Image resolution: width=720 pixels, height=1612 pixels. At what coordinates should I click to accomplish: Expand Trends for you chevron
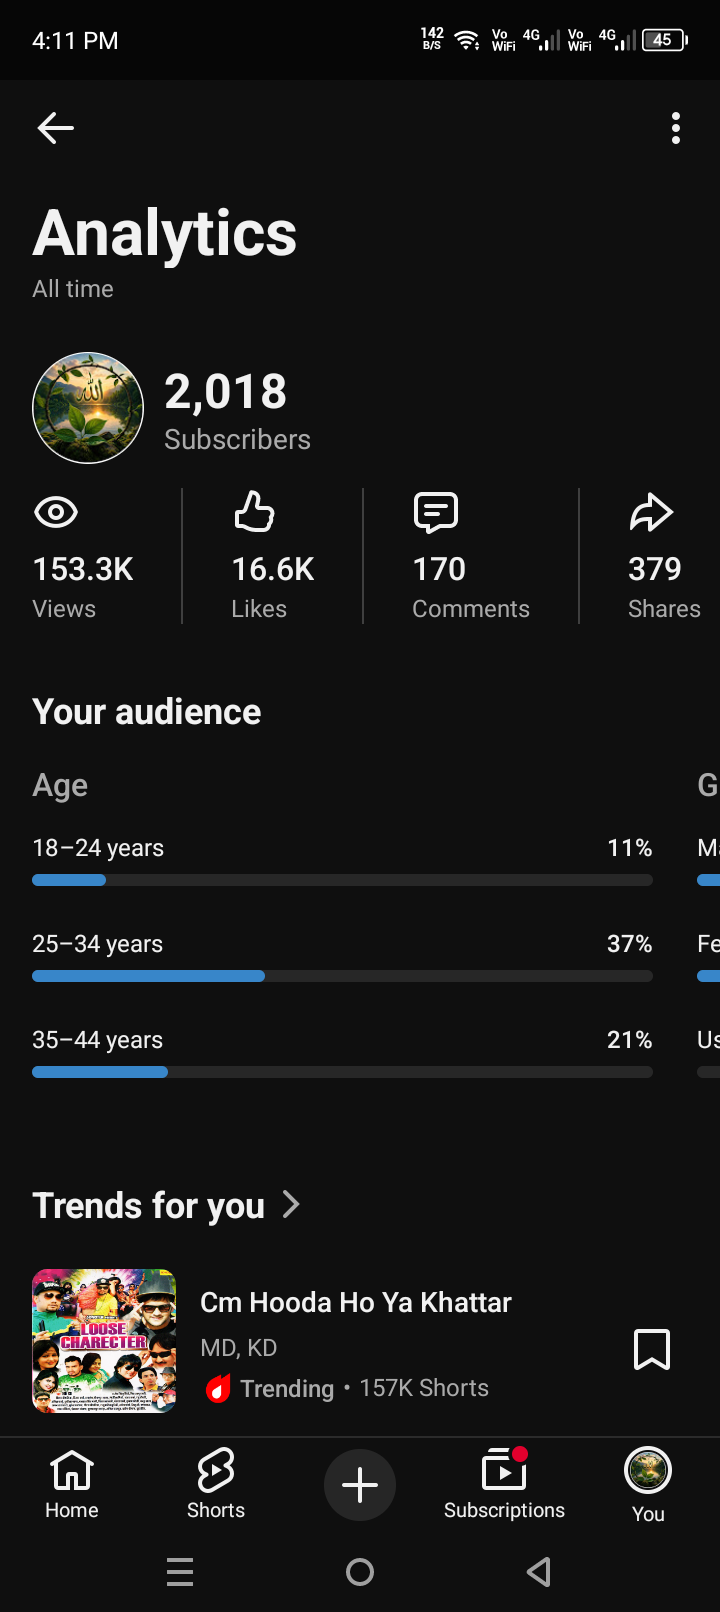click(x=291, y=1204)
